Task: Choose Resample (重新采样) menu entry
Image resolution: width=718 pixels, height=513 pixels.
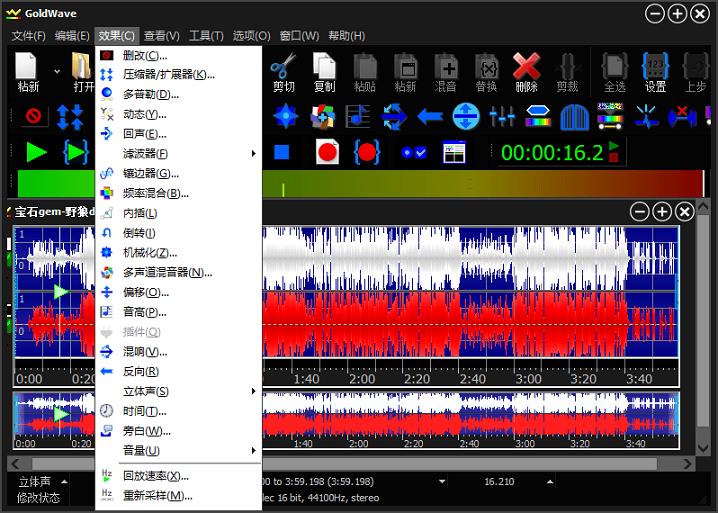Action: tap(157, 496)
